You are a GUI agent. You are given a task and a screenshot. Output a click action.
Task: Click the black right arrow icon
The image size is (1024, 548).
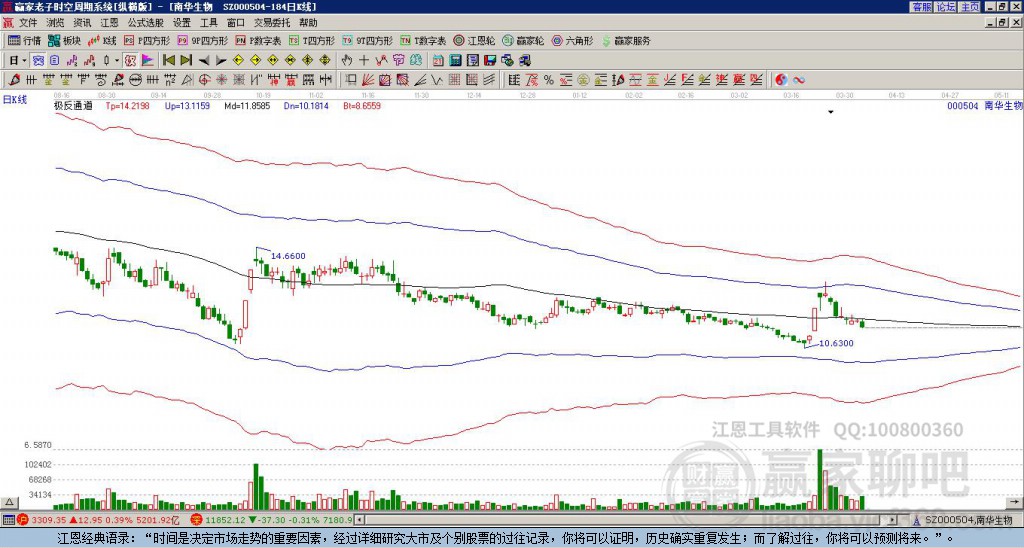pyautogui.click(x=221, y=60)
